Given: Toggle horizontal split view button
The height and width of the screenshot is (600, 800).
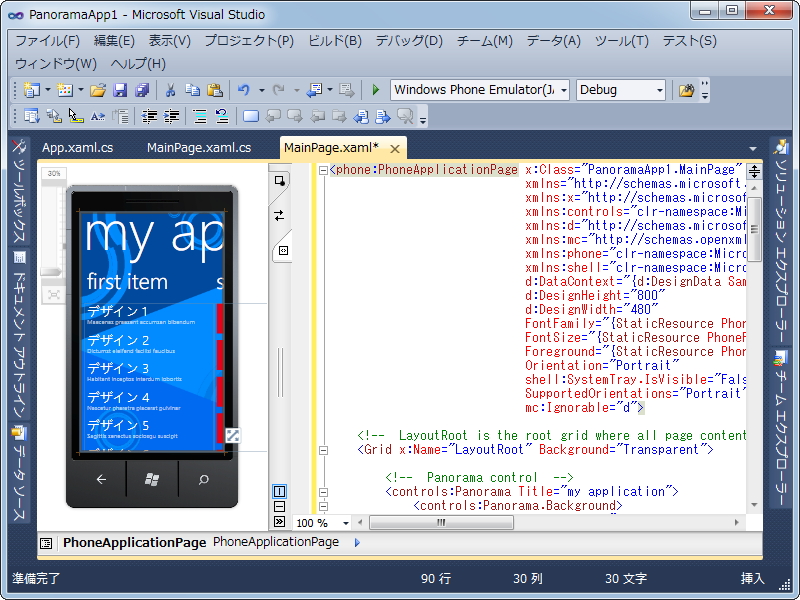Looking at the screenshot, I should (279, 506).
